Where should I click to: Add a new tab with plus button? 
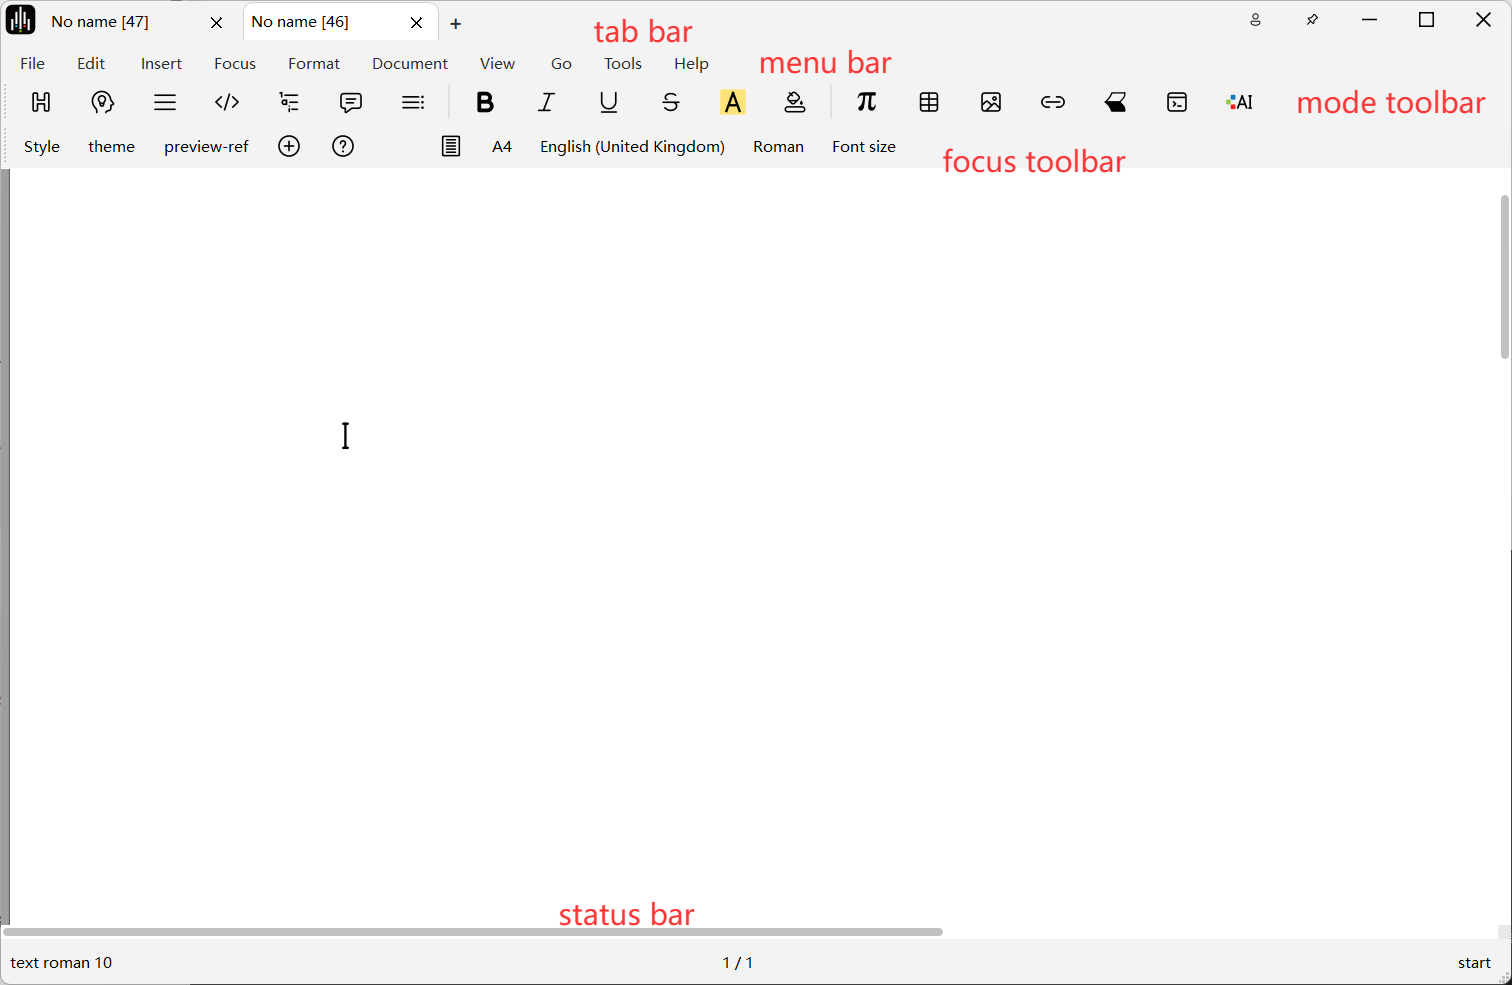456,23
